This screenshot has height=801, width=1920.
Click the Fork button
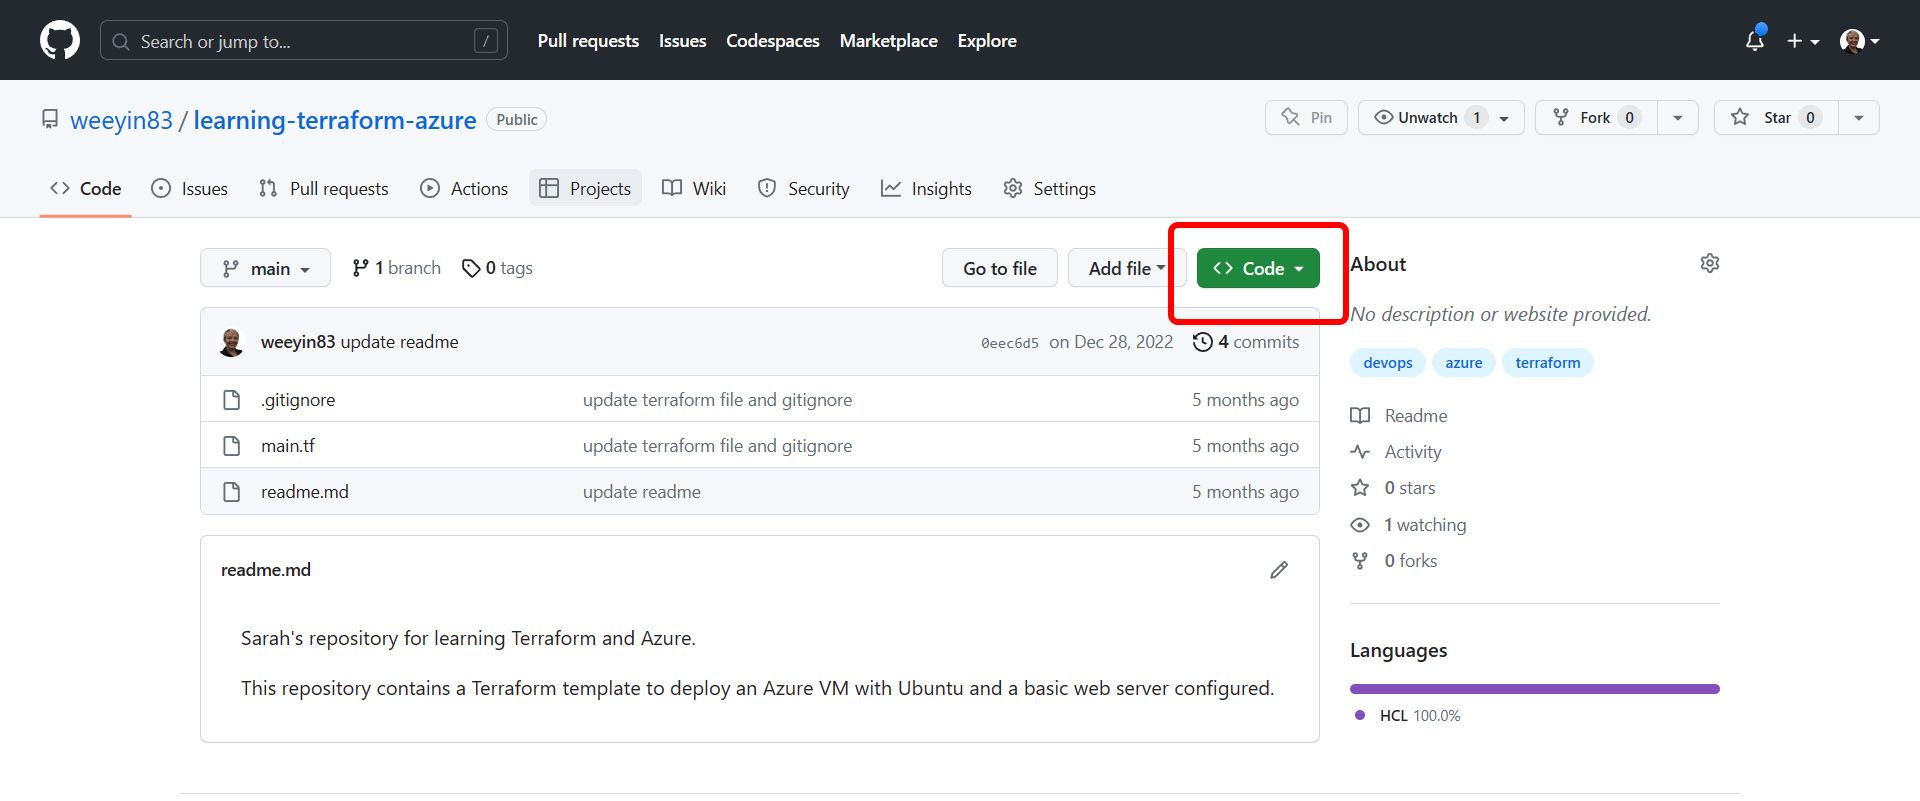1596,117
